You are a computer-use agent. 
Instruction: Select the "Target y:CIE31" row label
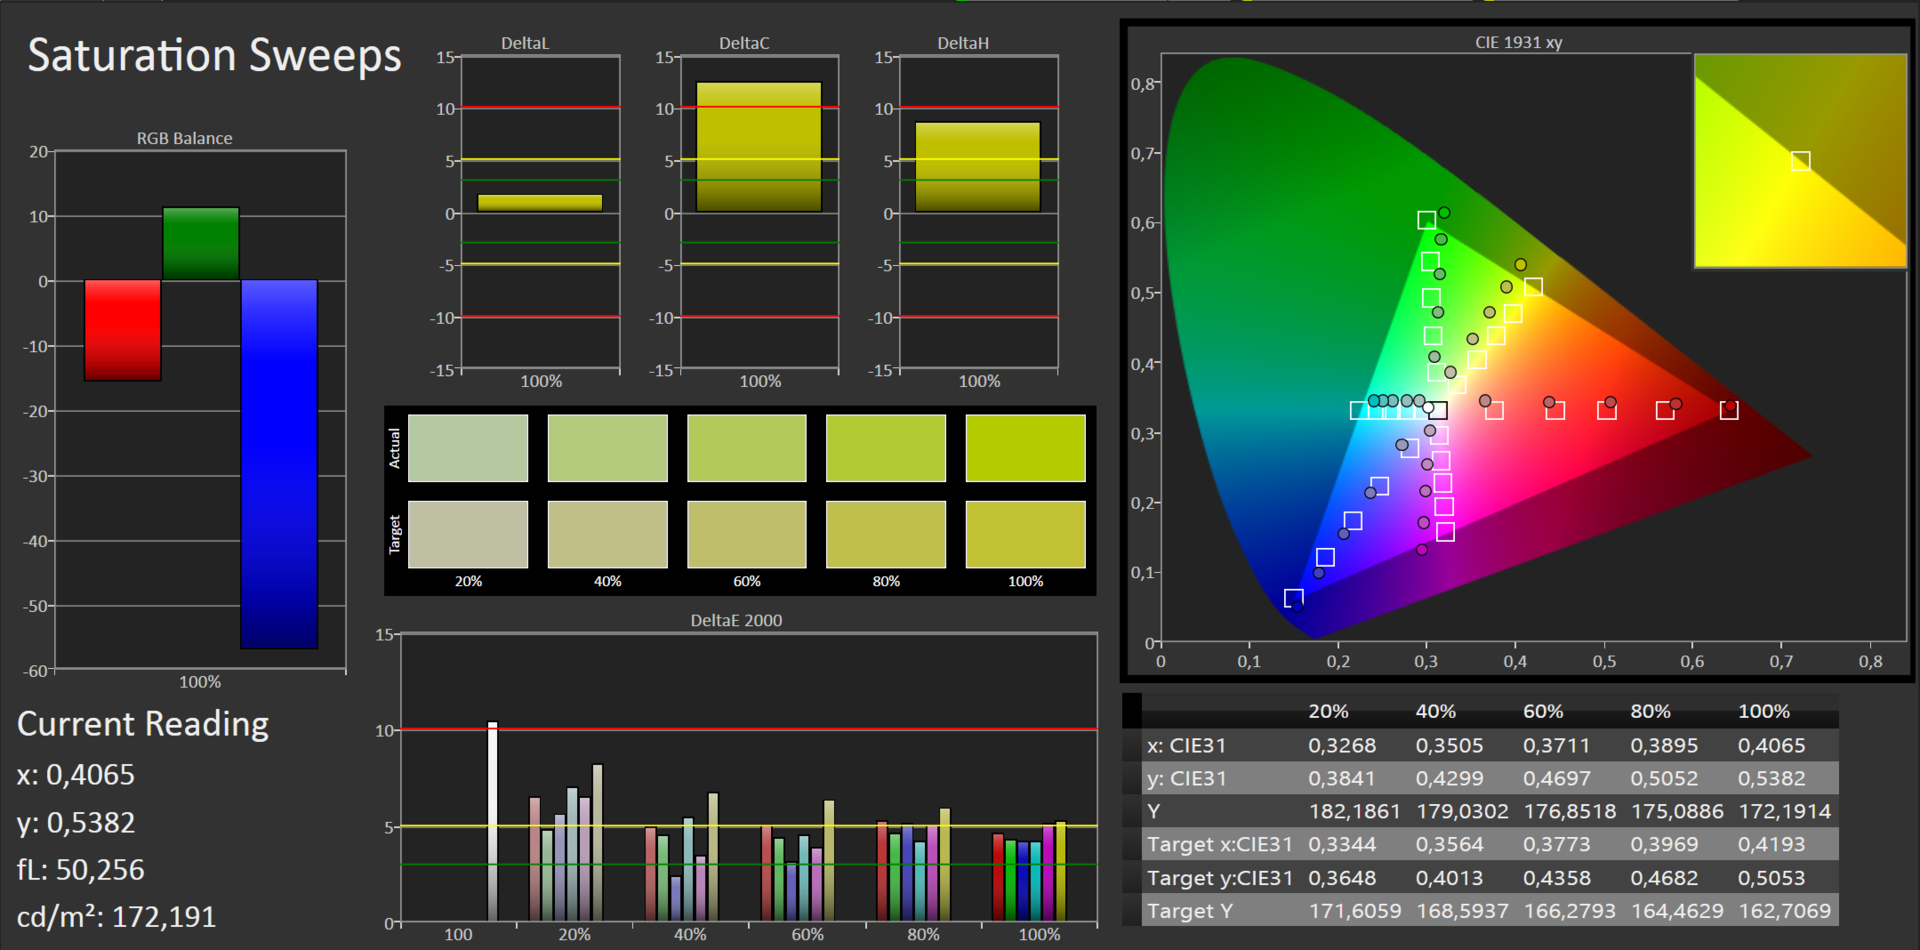point(1220,878)
